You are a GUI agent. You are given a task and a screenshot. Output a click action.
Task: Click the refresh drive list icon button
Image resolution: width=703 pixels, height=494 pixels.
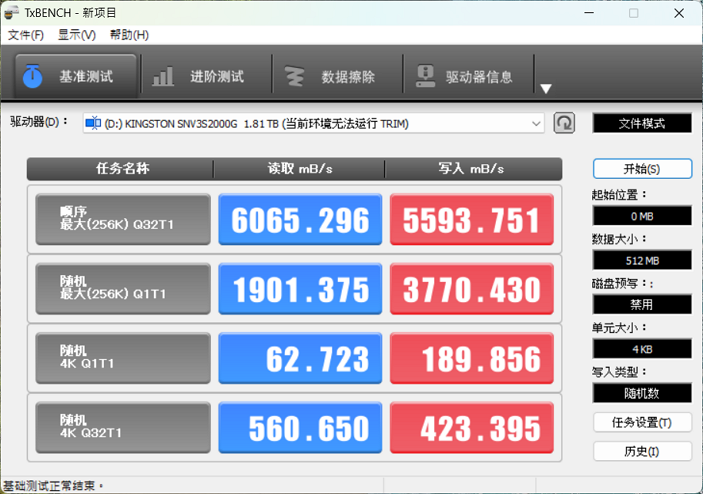tap(564, 123)
